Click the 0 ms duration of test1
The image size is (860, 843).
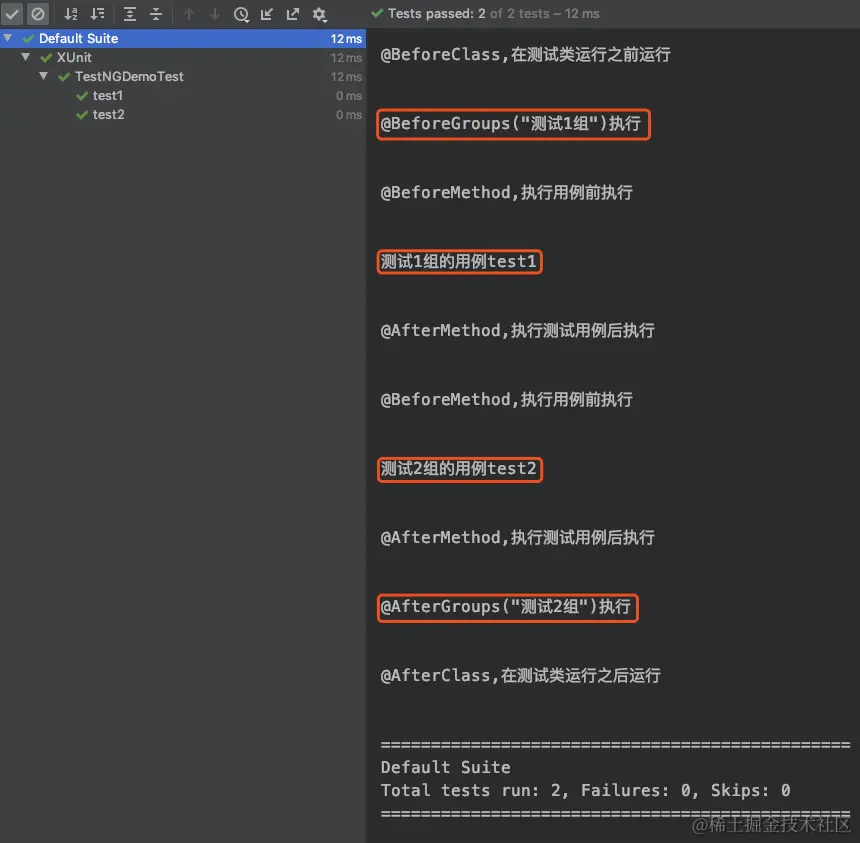tap(349, 96)
